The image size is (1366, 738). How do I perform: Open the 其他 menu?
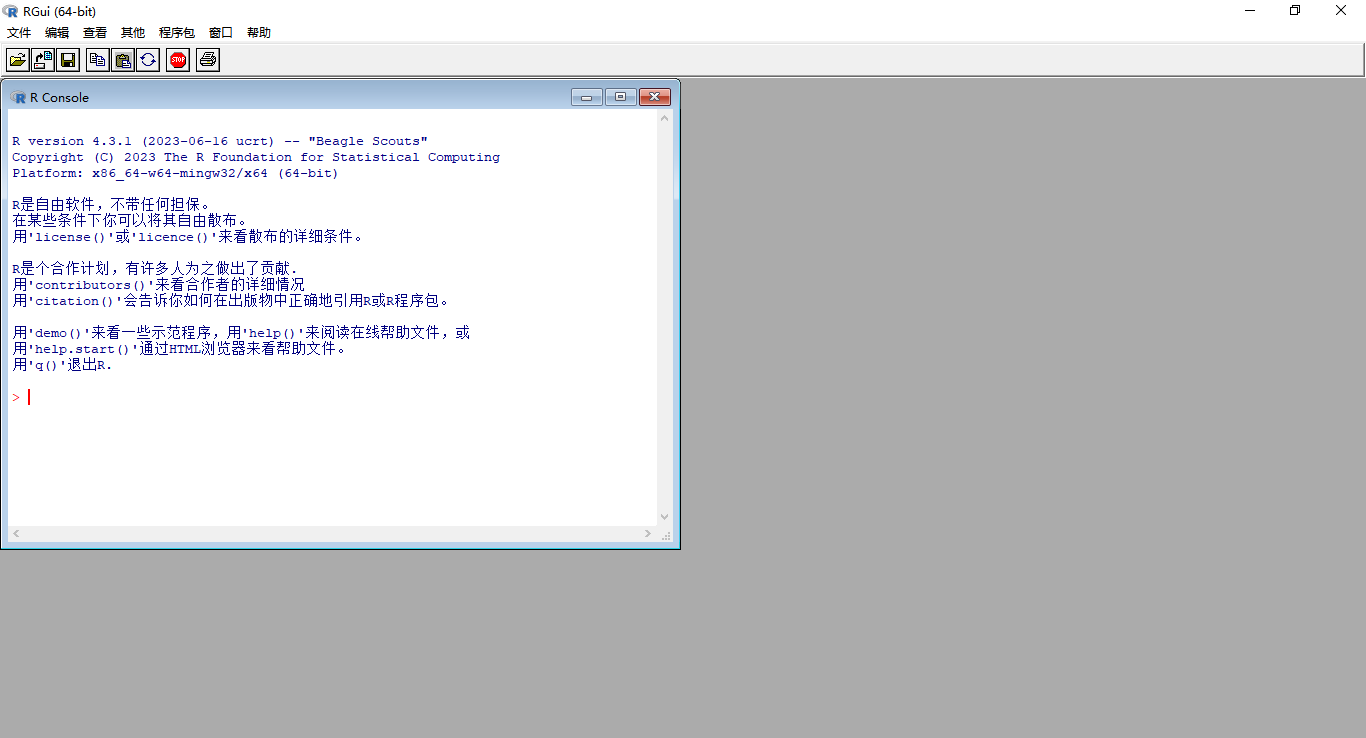coord(133,32)
